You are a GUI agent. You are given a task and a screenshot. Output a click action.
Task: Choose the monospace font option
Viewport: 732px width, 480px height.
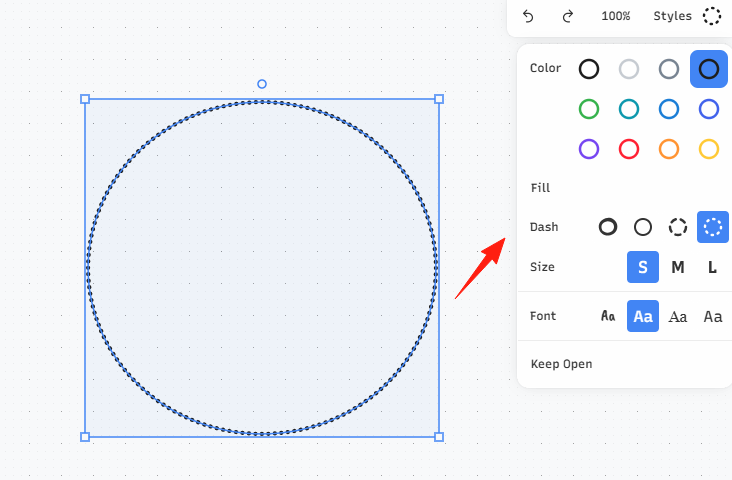tap(713, 316)
